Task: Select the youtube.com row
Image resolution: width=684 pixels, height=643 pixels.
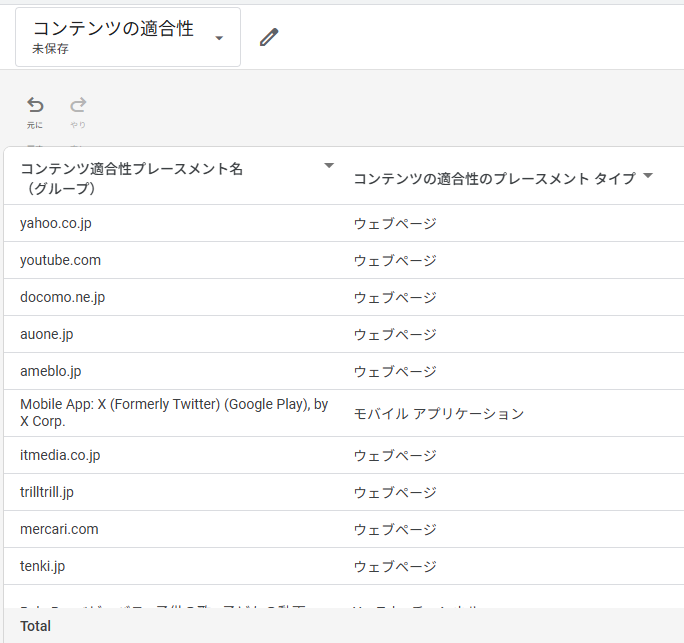Action: pos(344,260)
